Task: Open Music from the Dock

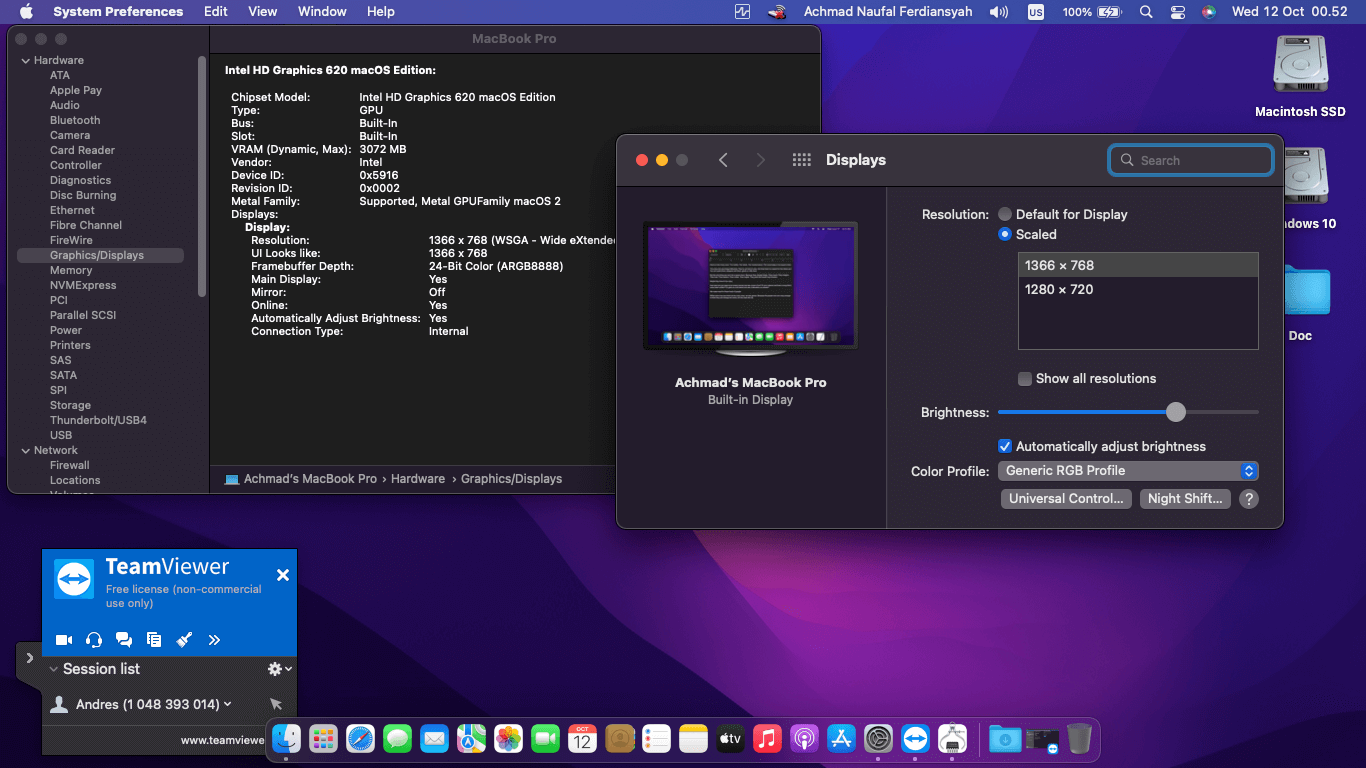Action: (x=767, y=739)
